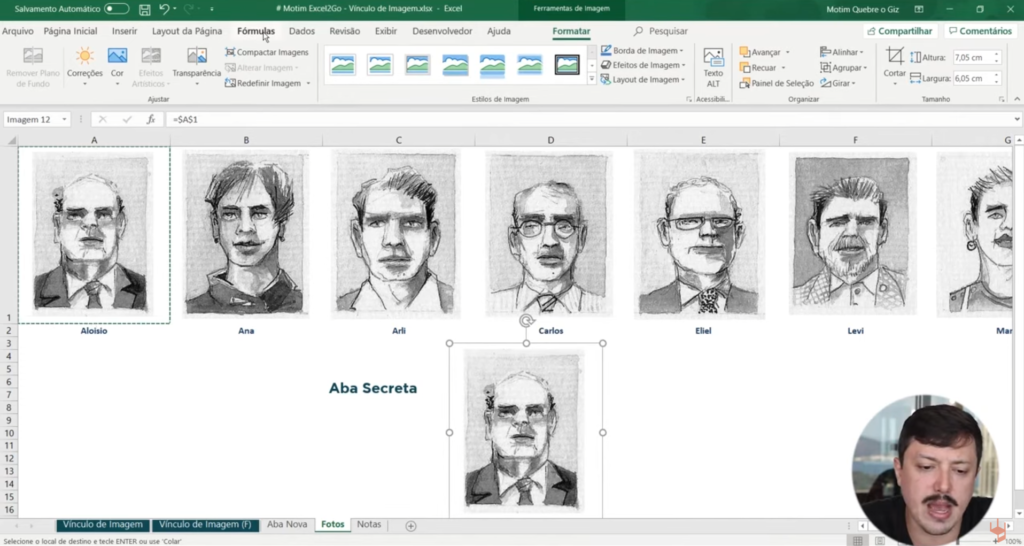Expand the formula bar chevron
The height and width of the screenshot is (546, 1024).
(1017, 120)
